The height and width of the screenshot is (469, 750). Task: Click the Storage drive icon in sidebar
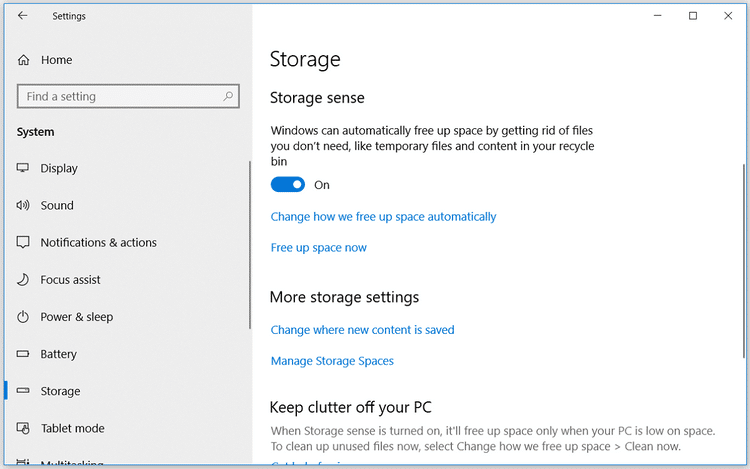pyautogui.click(x=22, y=391)
